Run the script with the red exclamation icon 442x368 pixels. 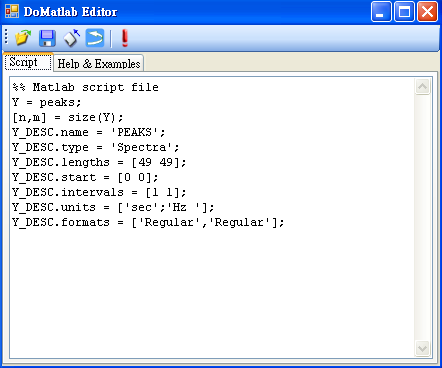(x=125, y=38)
